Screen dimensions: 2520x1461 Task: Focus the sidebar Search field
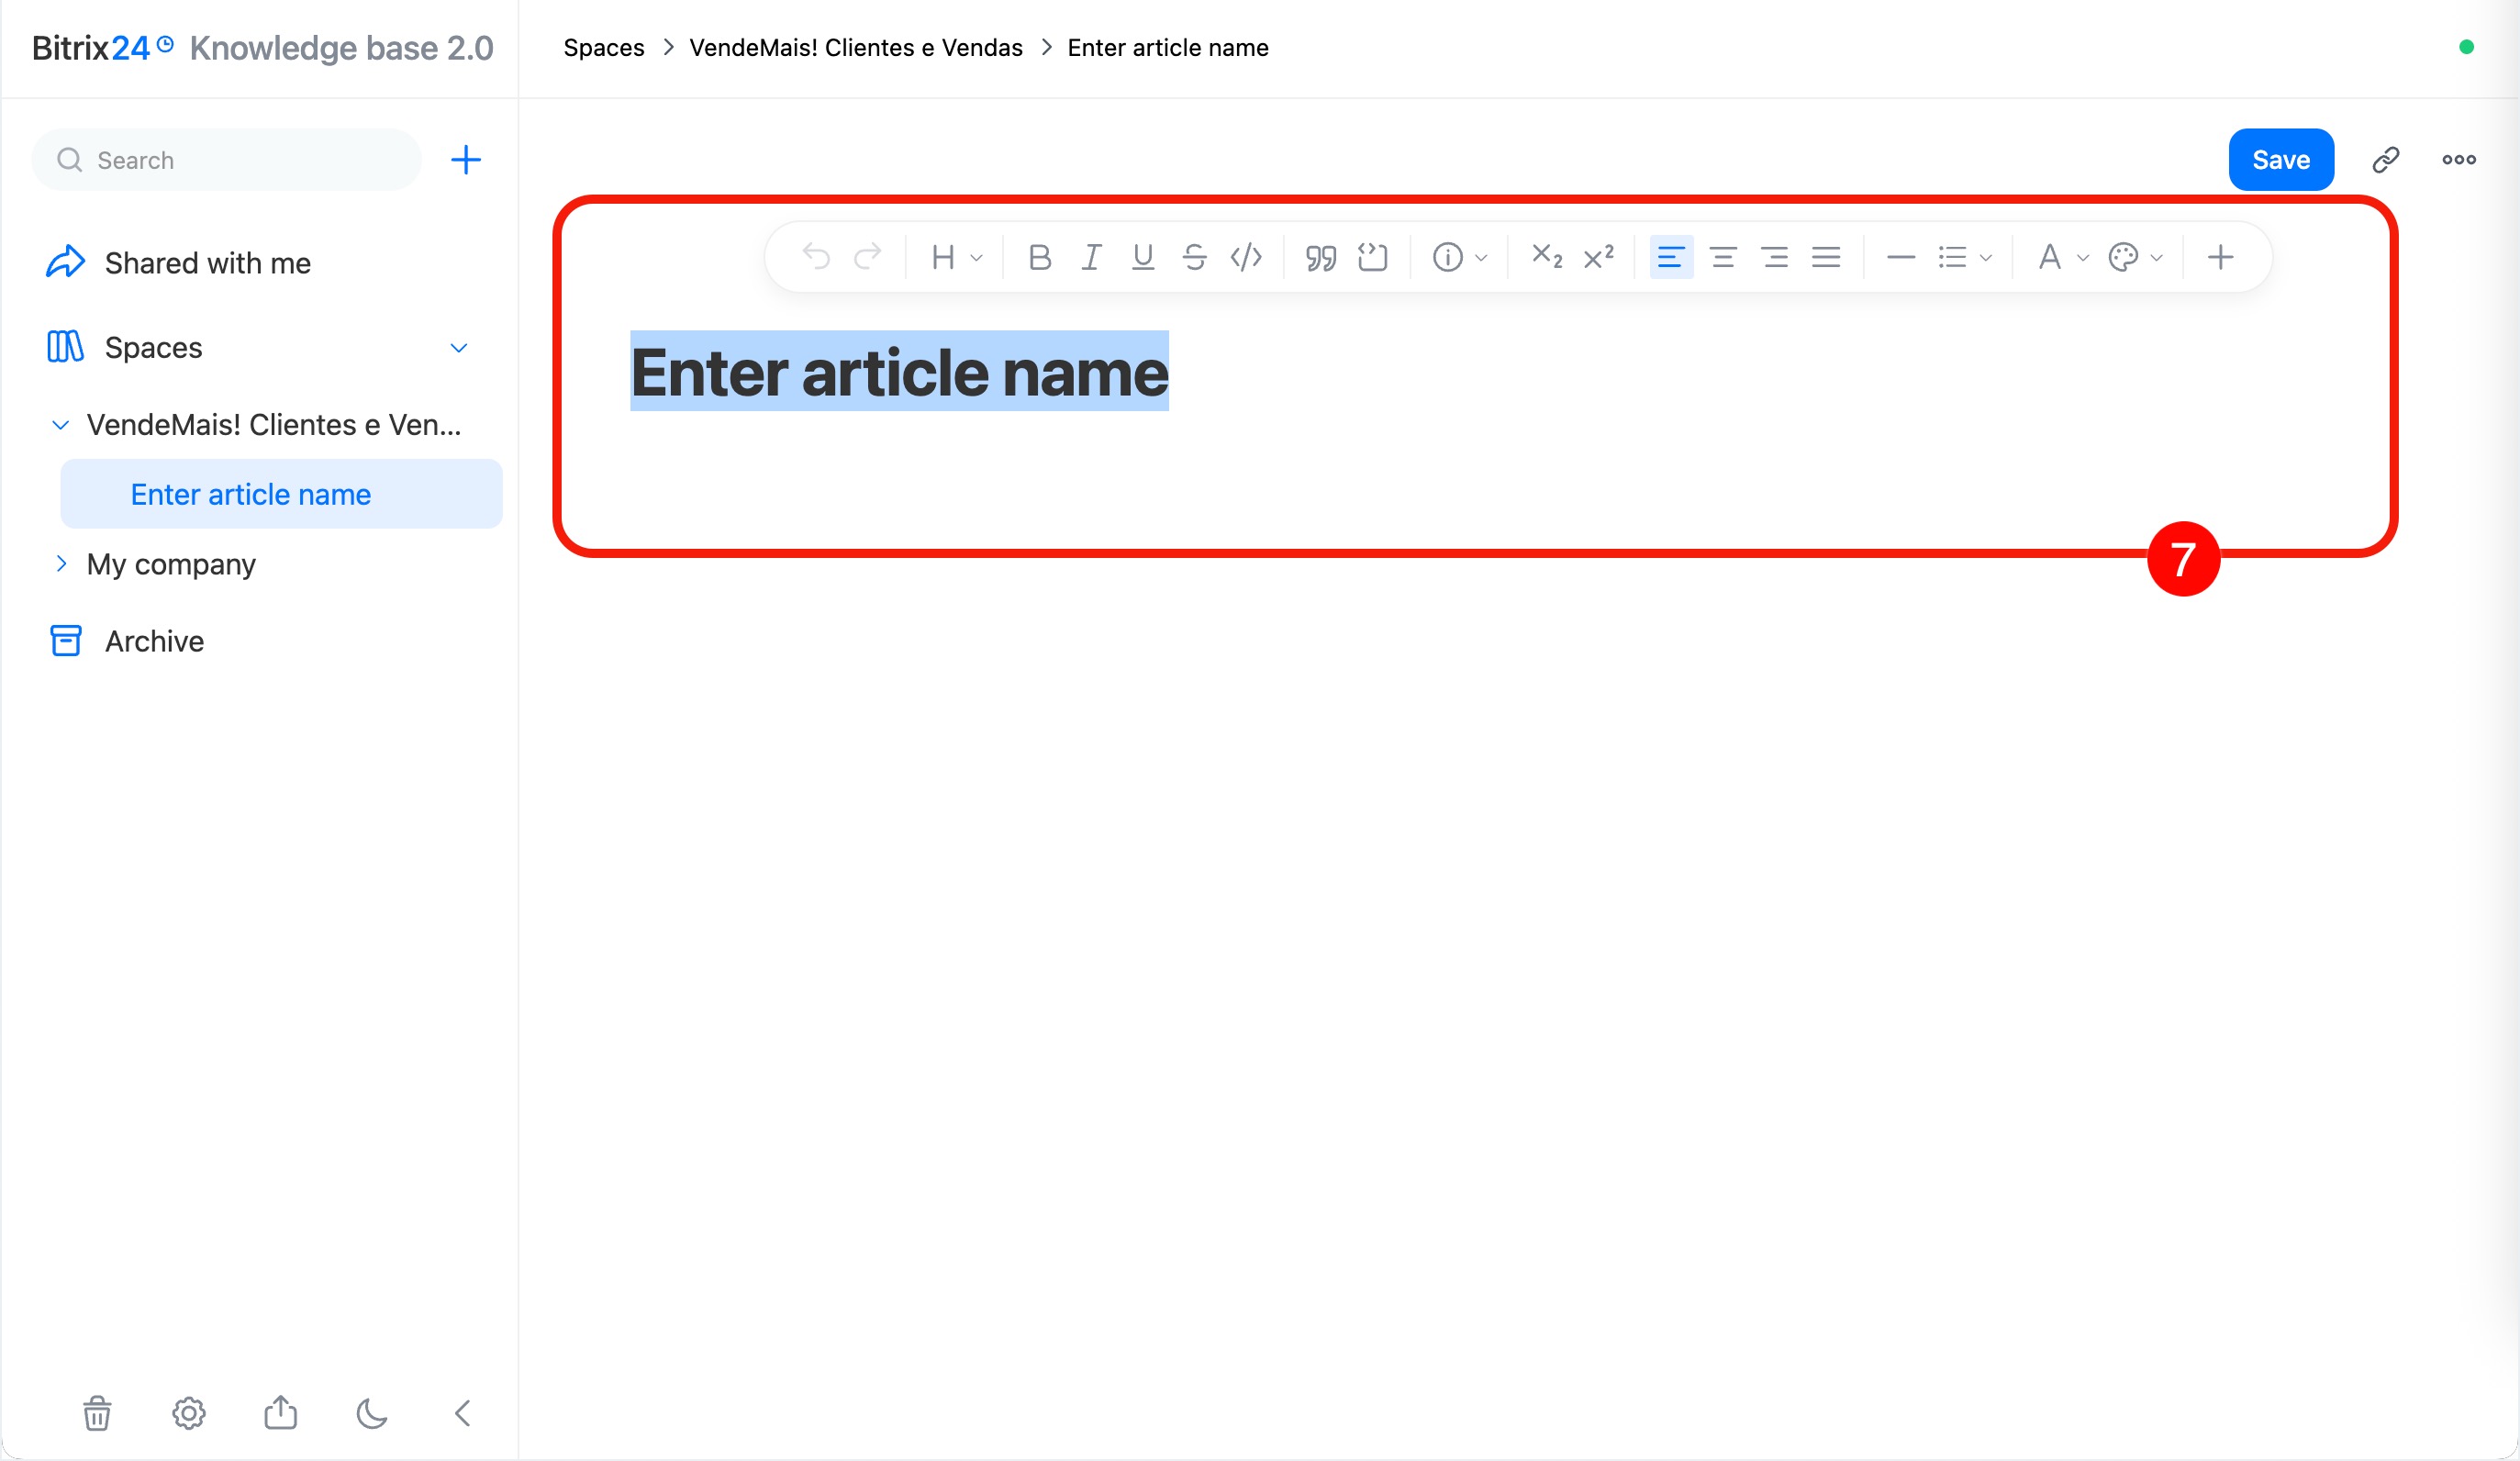coord(227,160)
